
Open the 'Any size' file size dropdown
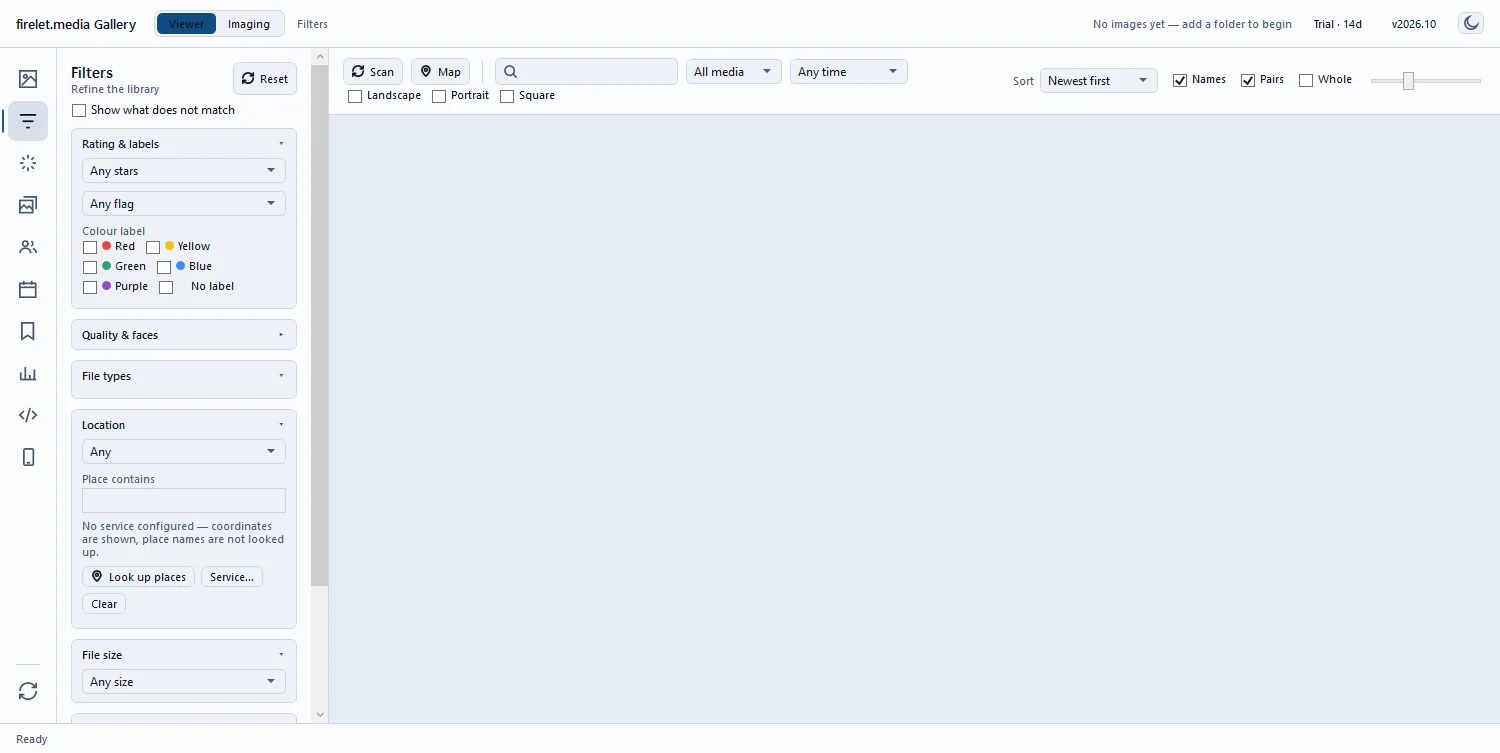click(184, 682)
